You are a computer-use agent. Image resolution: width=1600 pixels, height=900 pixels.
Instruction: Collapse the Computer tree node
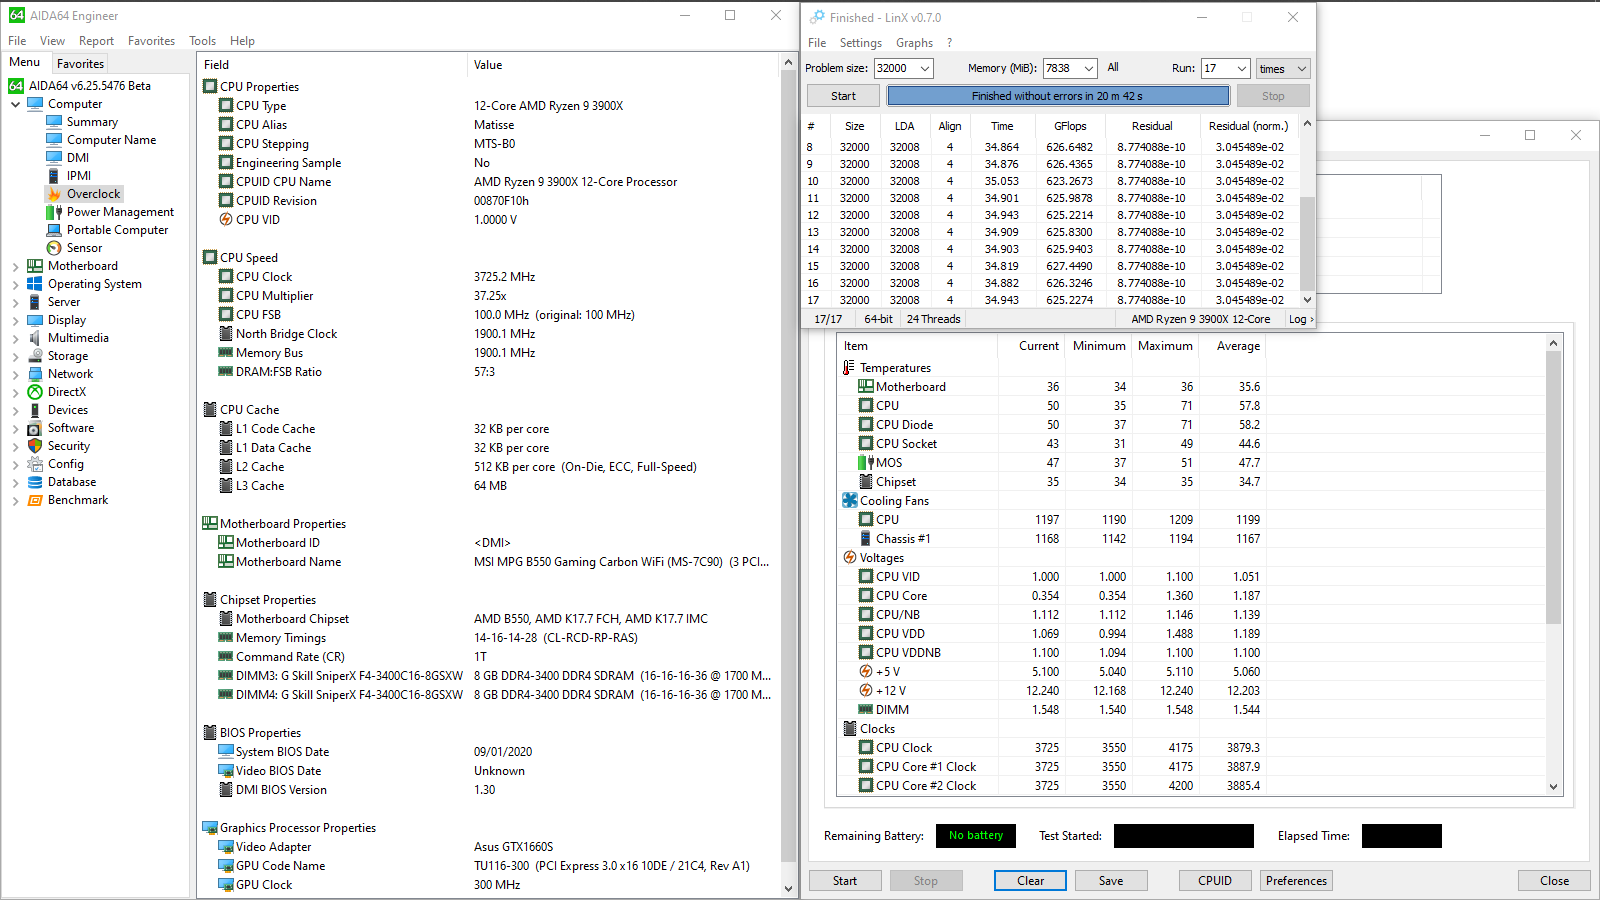pyautogui.click(x=16, y=104)
